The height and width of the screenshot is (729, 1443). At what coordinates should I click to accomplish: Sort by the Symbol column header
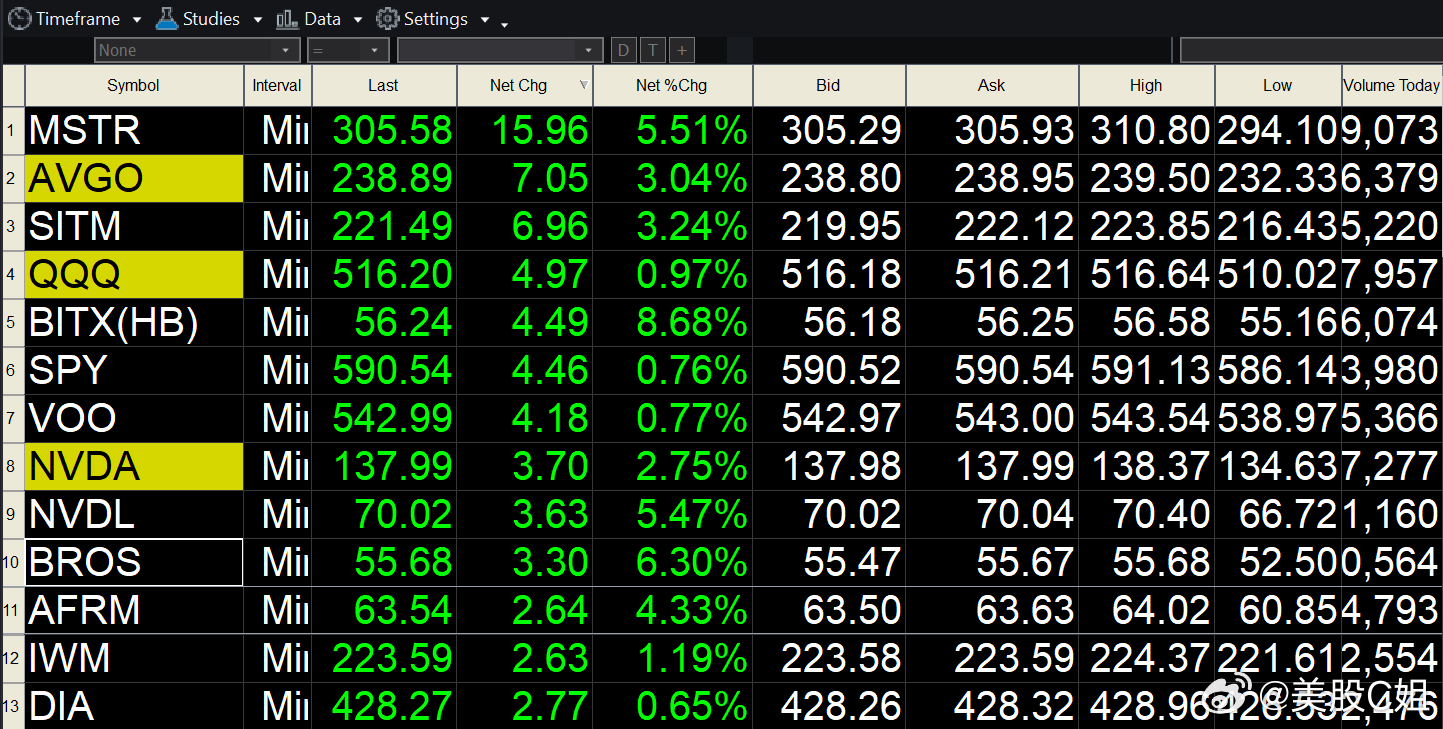click(134, 86)
